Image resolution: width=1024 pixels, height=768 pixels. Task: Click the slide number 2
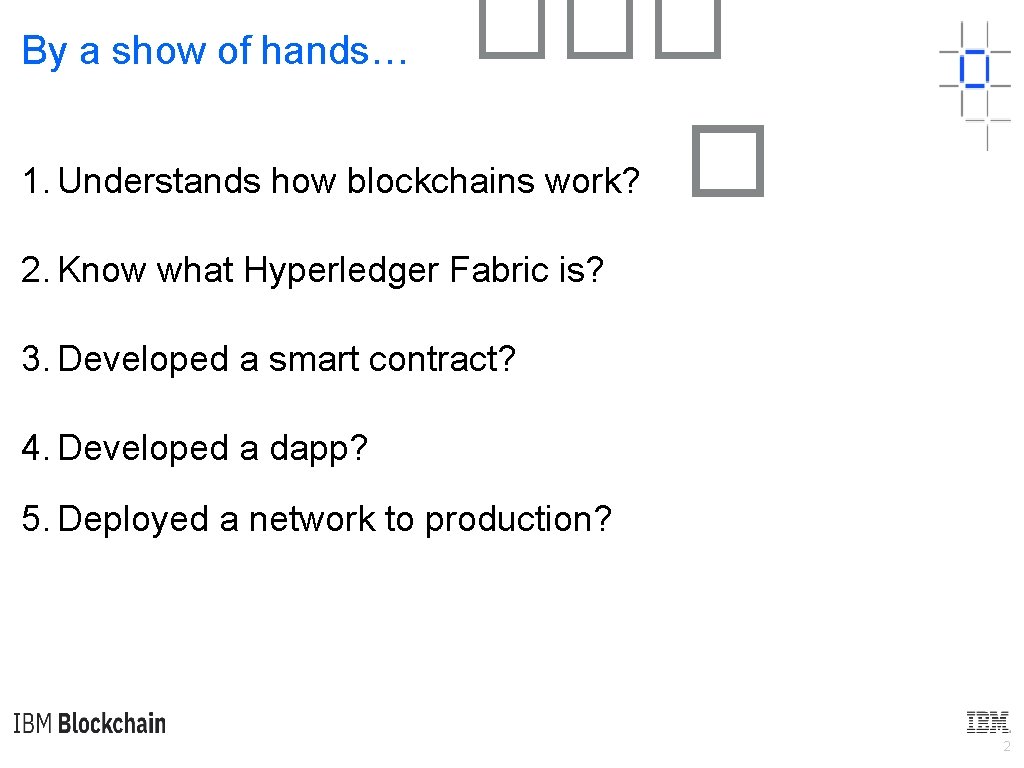click(x=1006, y=746)
